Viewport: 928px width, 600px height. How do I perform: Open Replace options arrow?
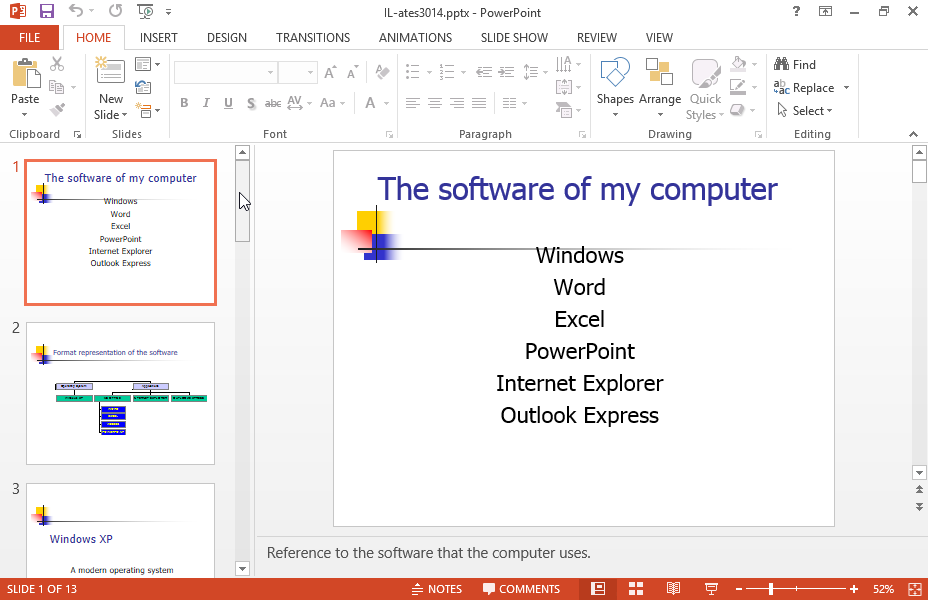coord(846,88)
